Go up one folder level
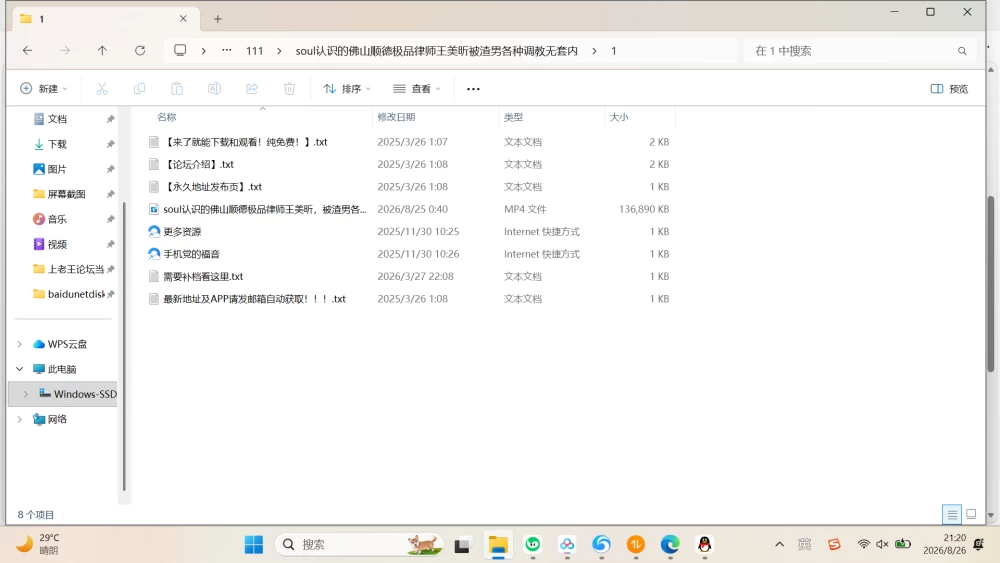The image size is (1000, 563). click(x=102, y=50)
